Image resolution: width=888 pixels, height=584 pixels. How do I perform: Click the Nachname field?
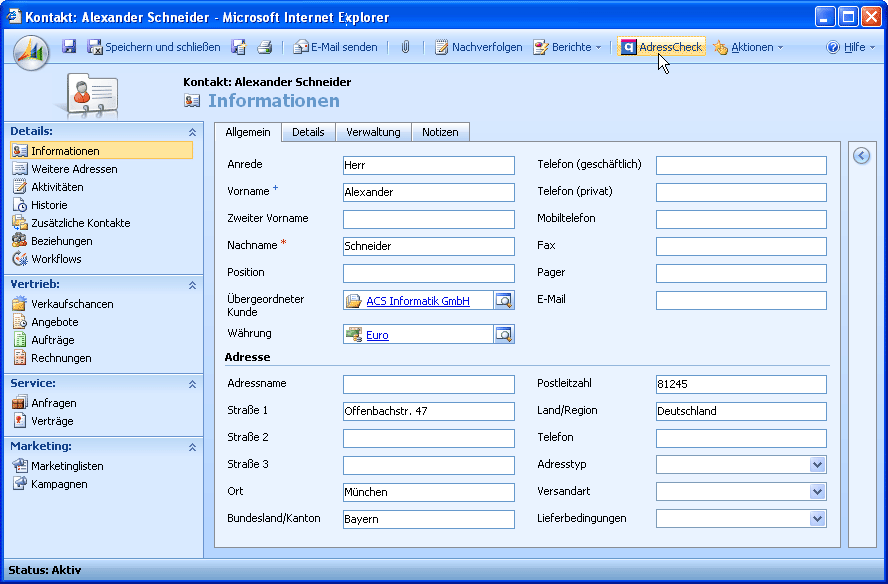(429, 246)
